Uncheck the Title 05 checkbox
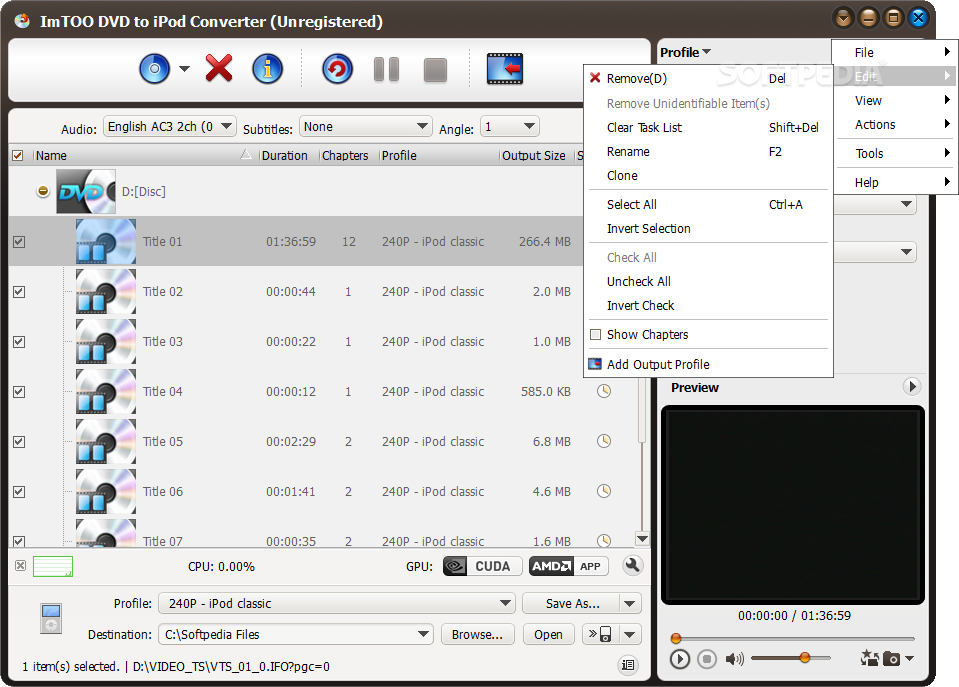 (x=19, y=442)
